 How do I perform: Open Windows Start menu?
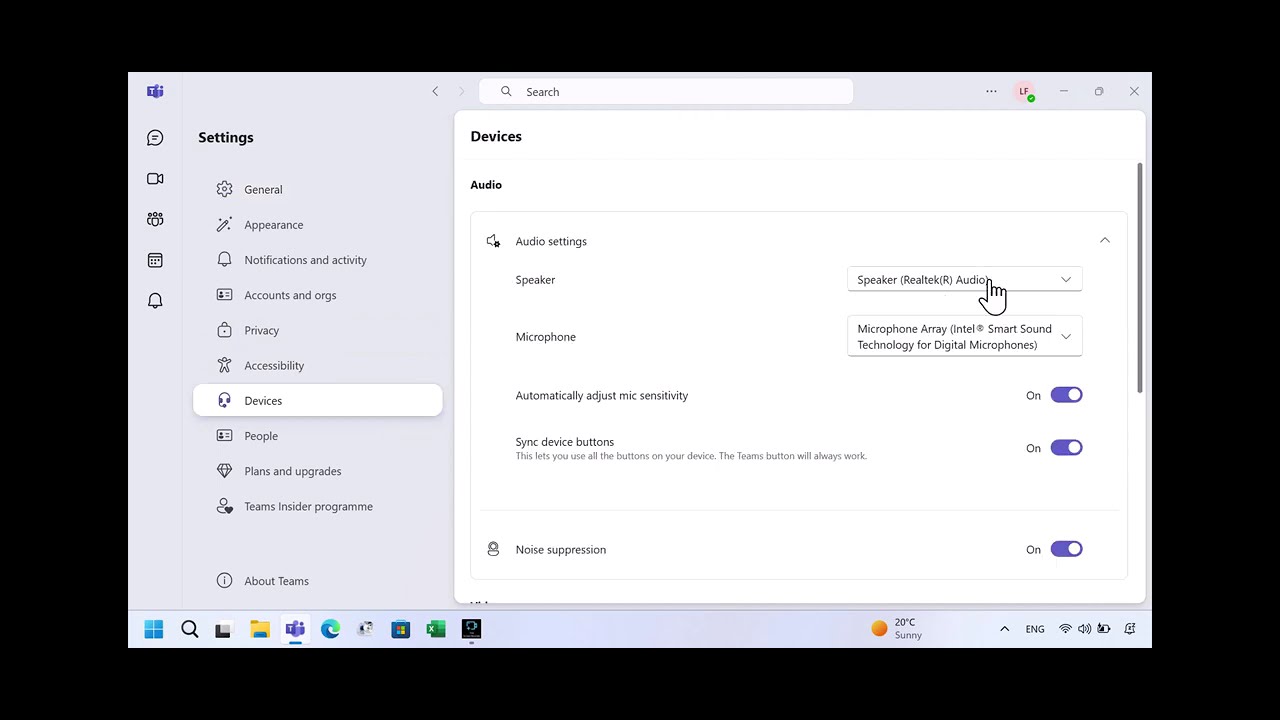click(x=154, y=629)
